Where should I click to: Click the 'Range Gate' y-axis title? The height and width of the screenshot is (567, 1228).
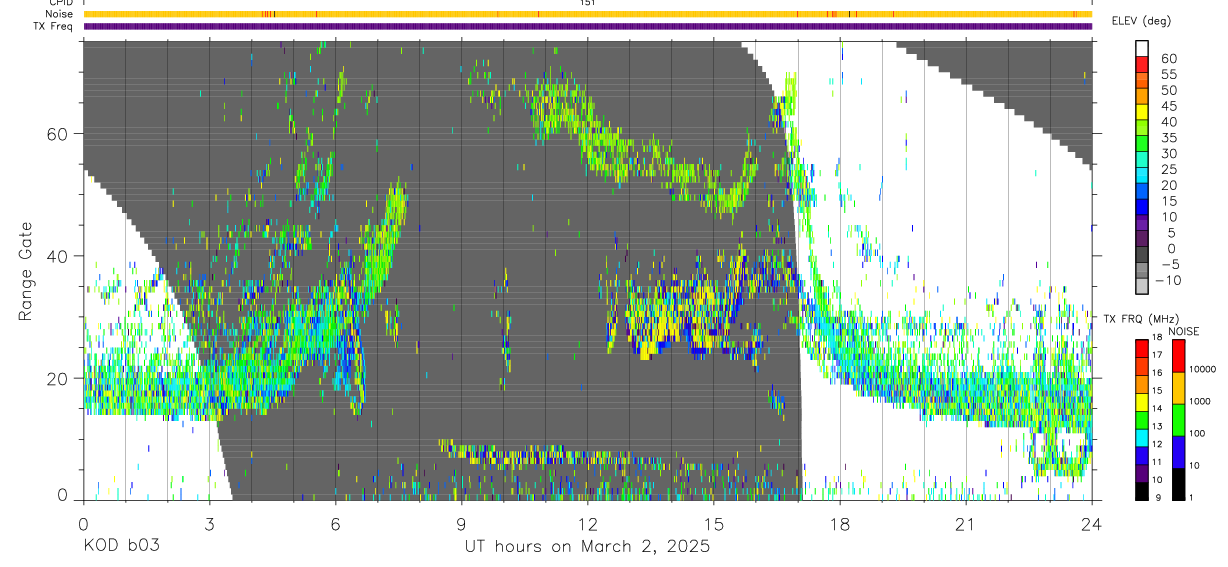pyautogui.click(x=25, y=271)
